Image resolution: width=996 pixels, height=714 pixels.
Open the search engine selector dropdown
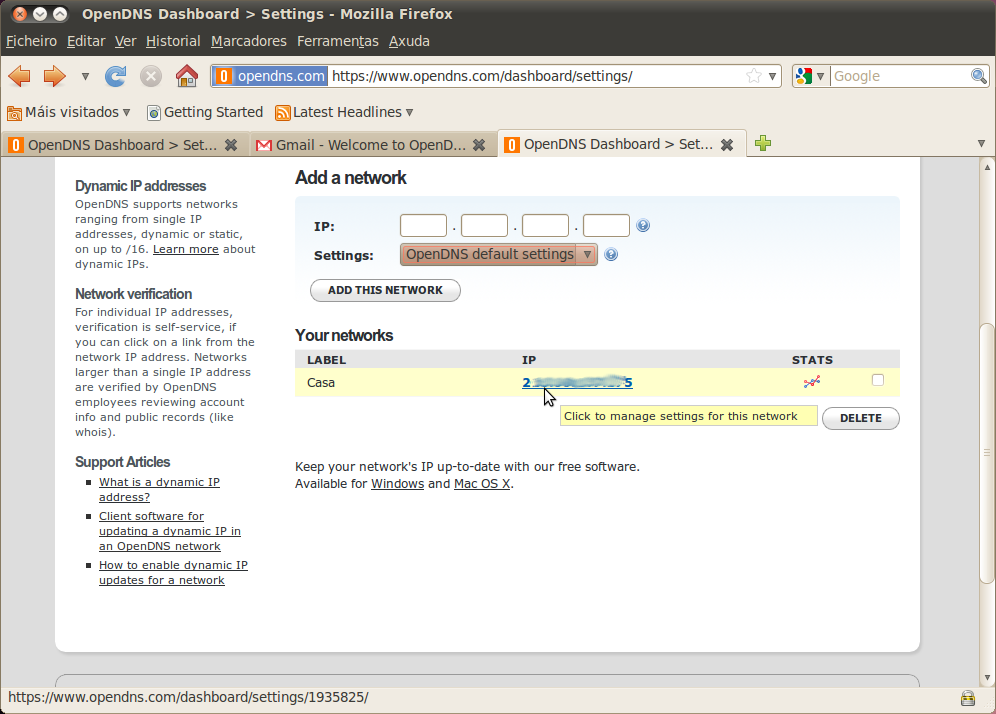tap(810, 76)
